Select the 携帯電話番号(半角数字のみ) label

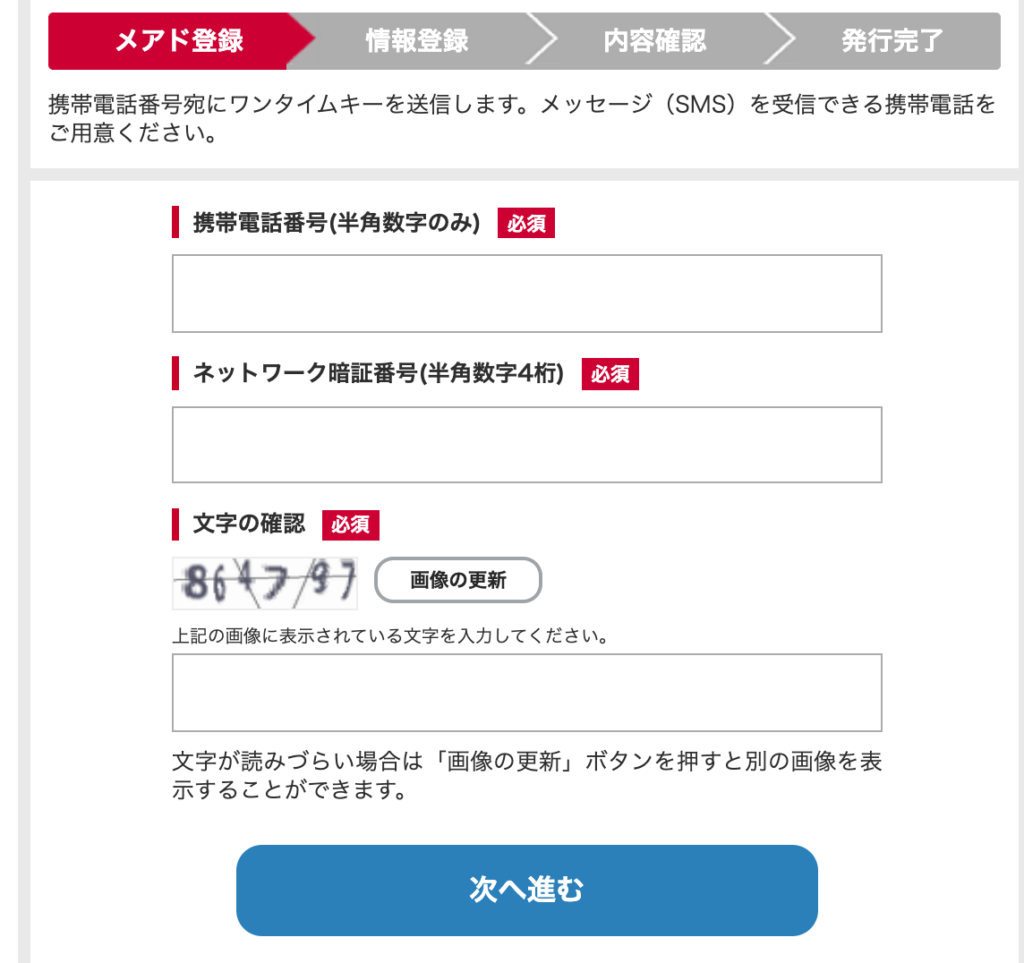pyautogui.click(x=336, y=223)
